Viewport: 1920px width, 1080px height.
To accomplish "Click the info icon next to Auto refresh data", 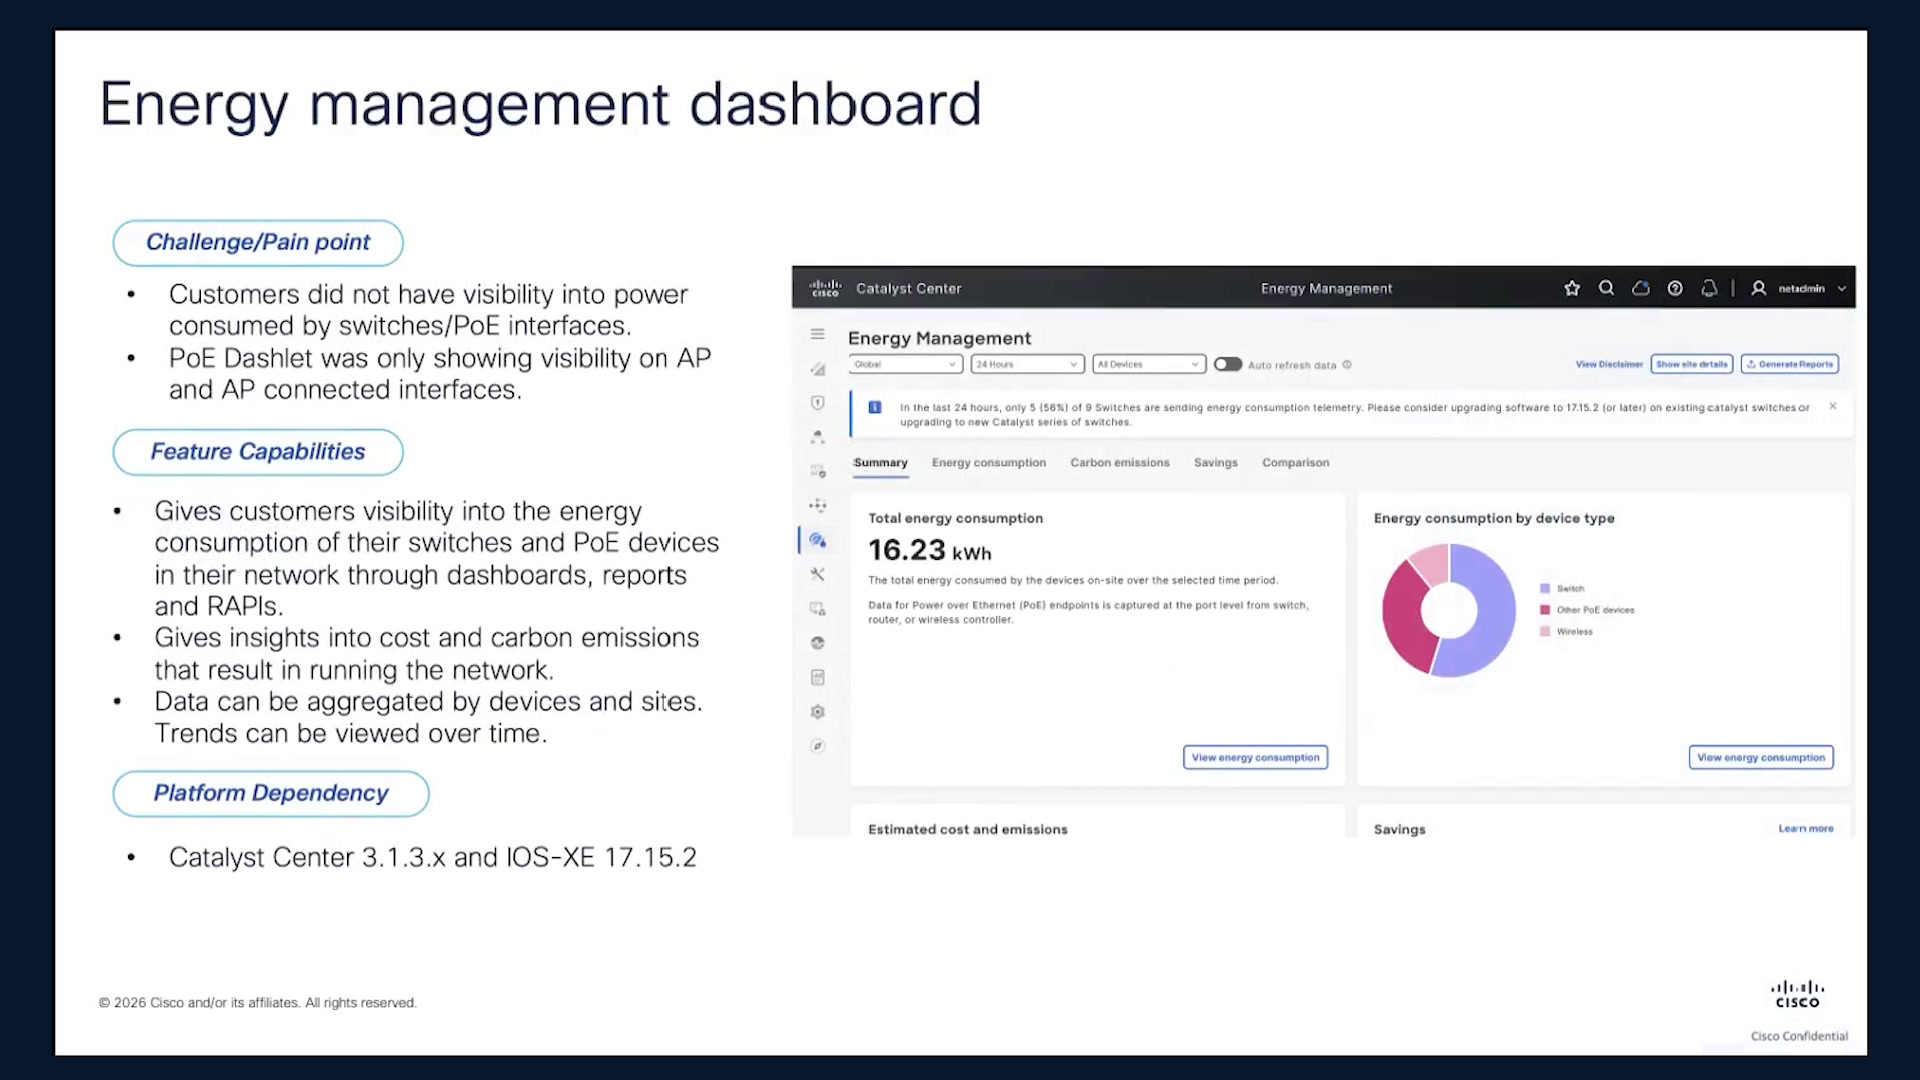I will (1347, 364).
